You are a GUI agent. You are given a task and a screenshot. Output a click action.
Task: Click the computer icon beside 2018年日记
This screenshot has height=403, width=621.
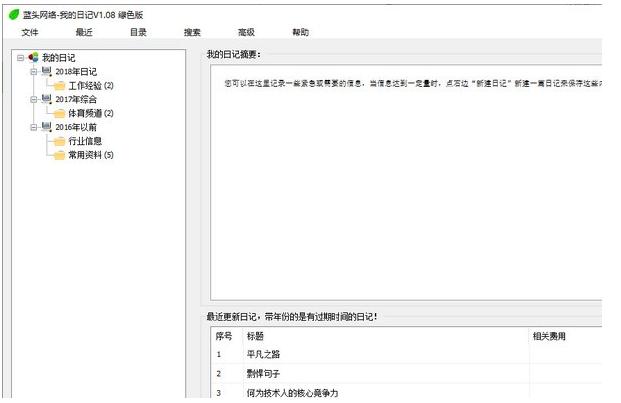point(47,72)
